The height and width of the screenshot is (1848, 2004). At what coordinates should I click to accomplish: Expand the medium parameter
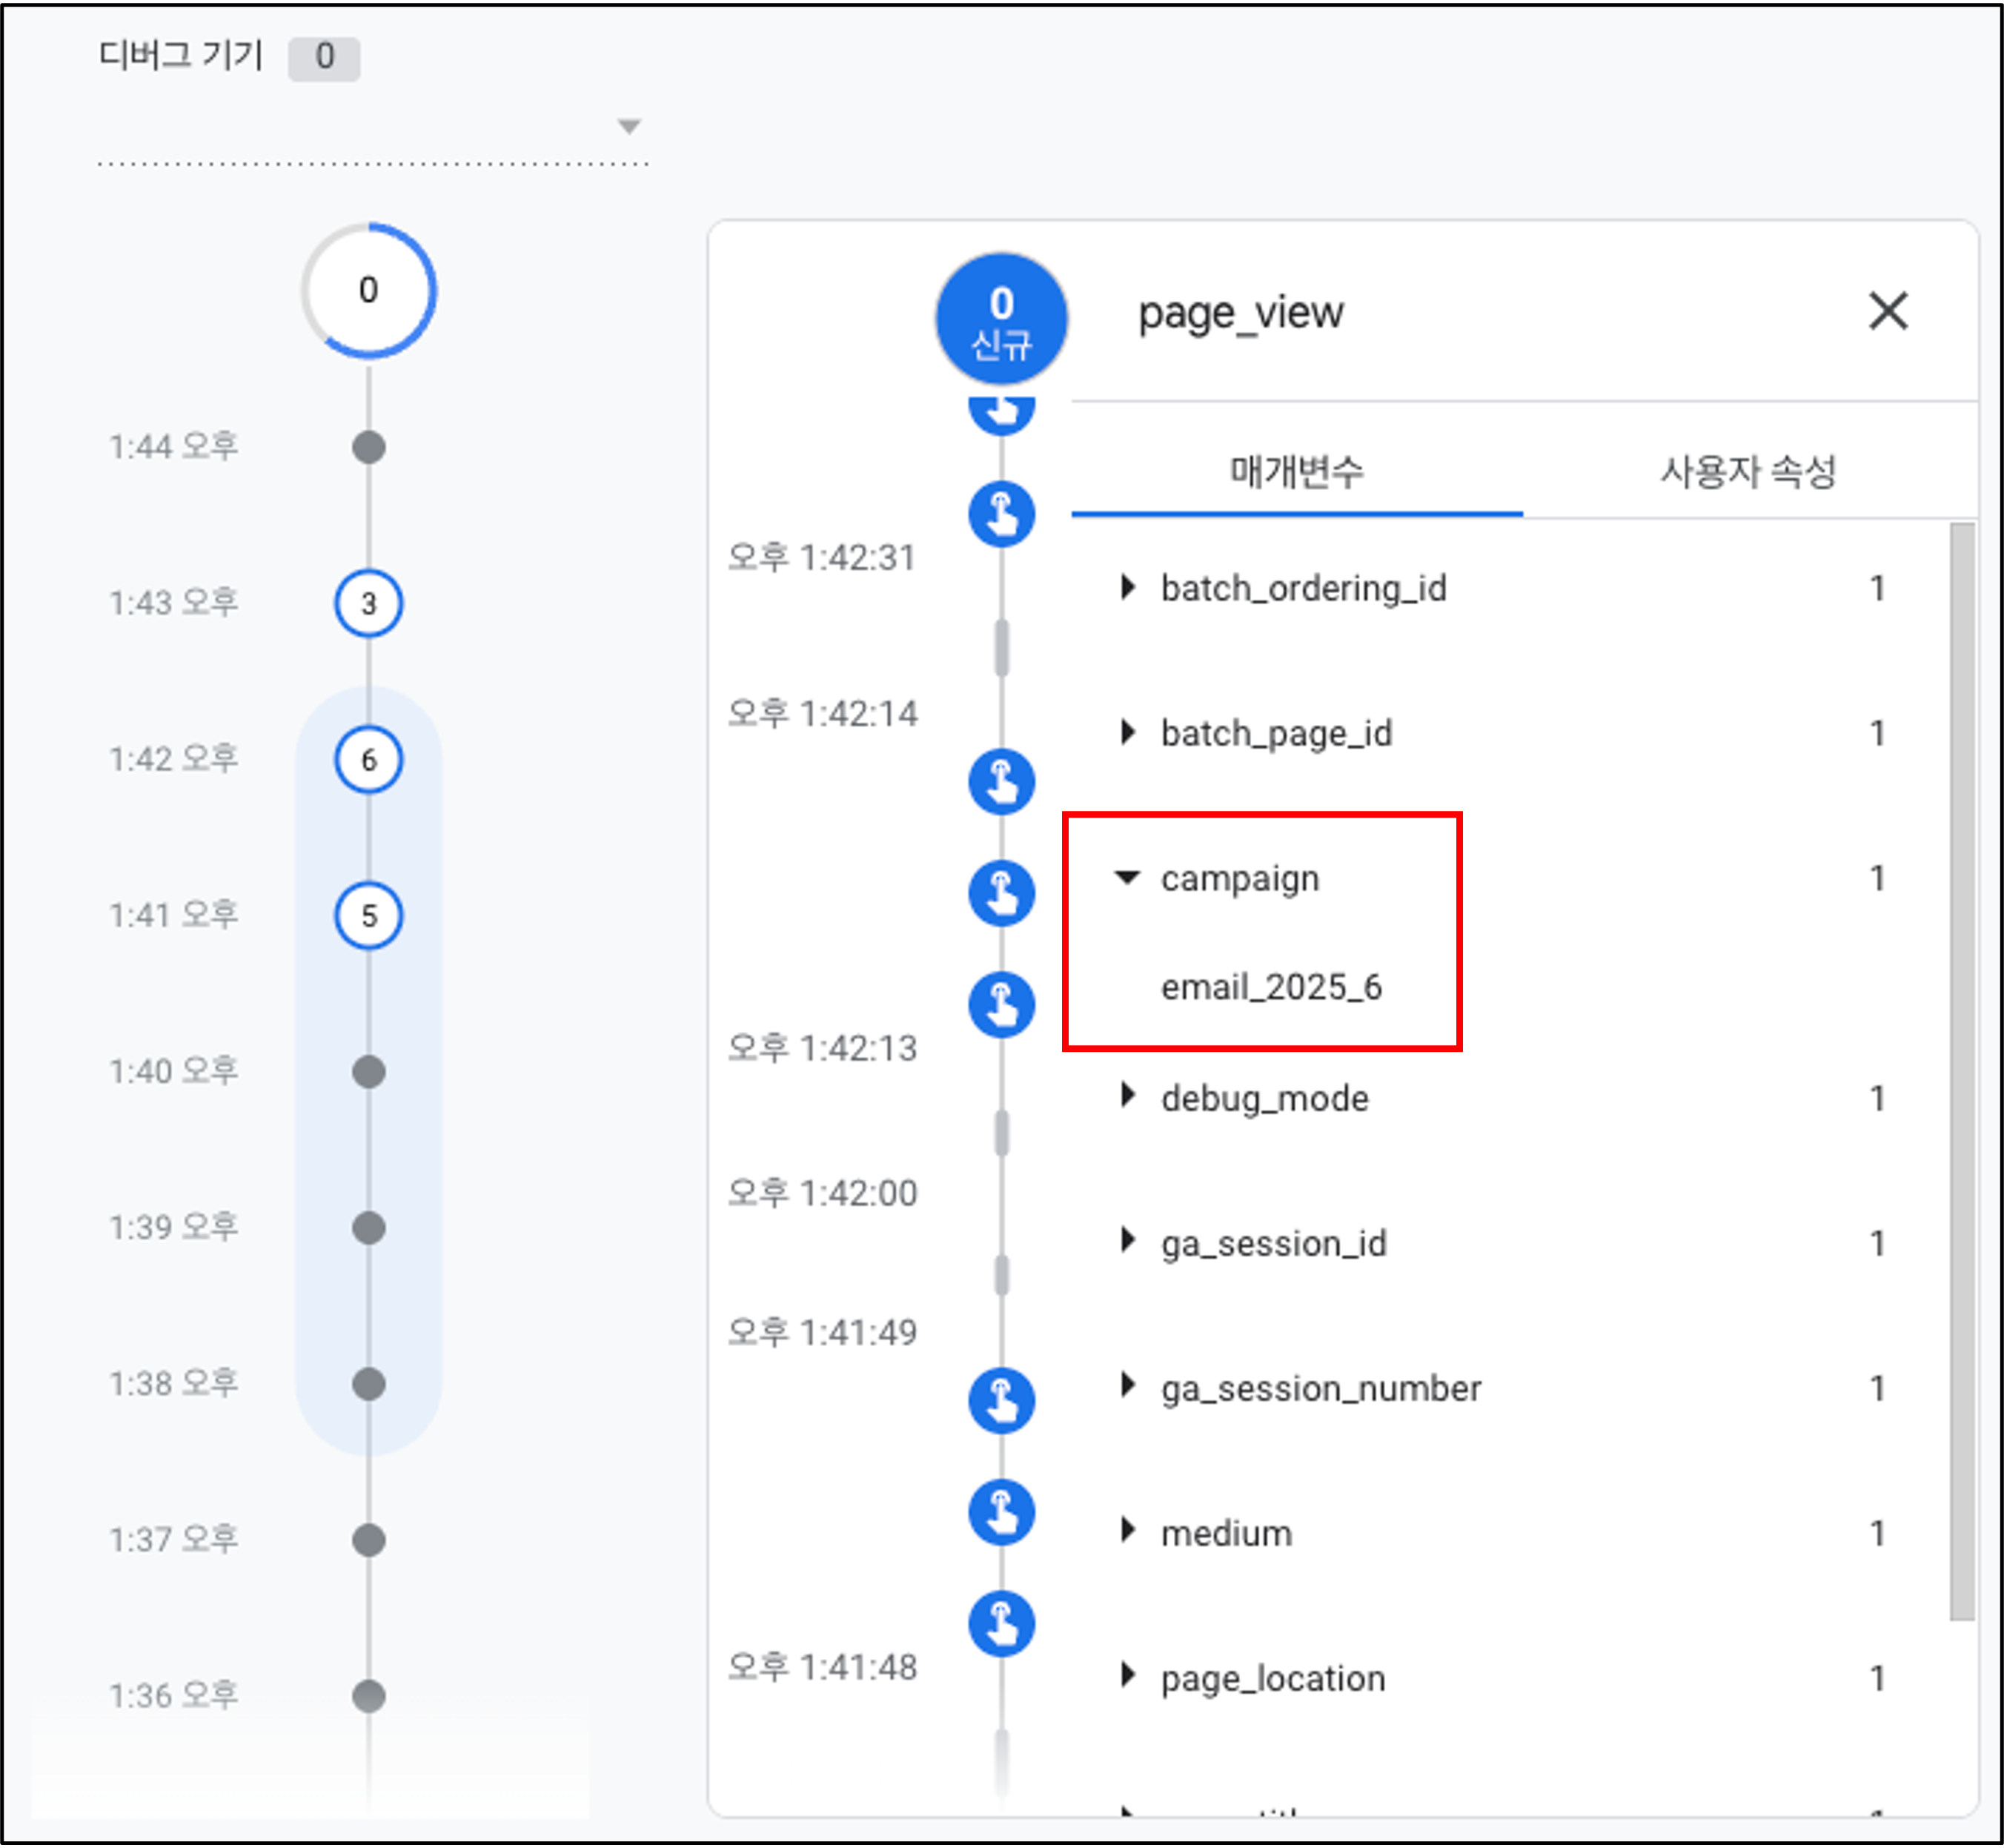(x=1128, y=1531)
